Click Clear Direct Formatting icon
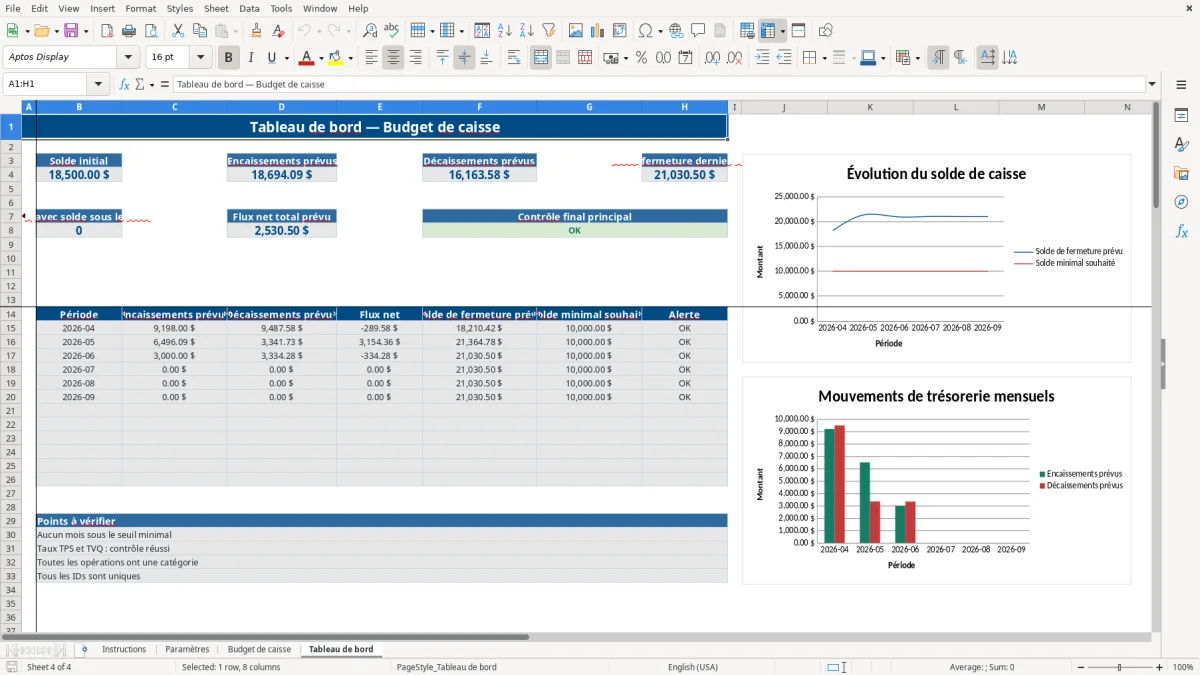The height and width of the screenshot is (675, 1200). tap(277, 31)
